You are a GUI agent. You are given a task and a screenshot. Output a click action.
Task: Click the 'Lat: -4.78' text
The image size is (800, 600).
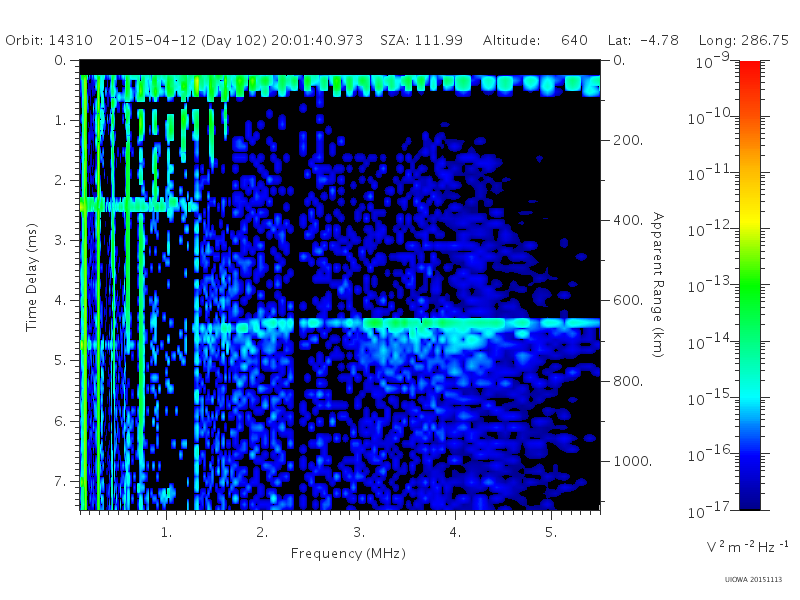coord(643,40)
